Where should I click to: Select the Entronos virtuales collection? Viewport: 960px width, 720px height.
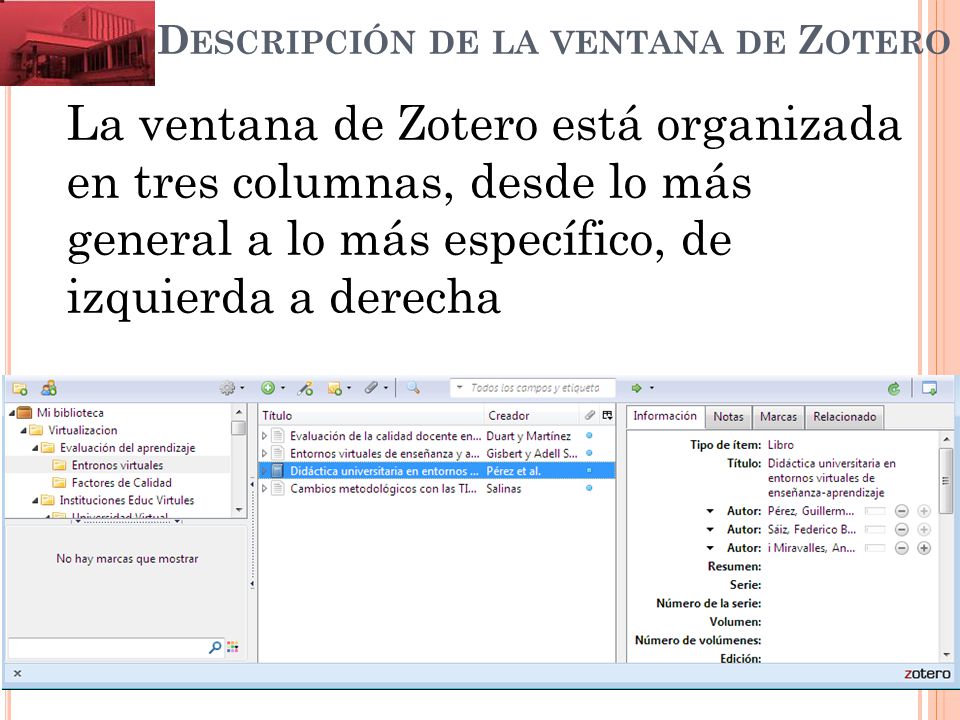pos(118,465)
